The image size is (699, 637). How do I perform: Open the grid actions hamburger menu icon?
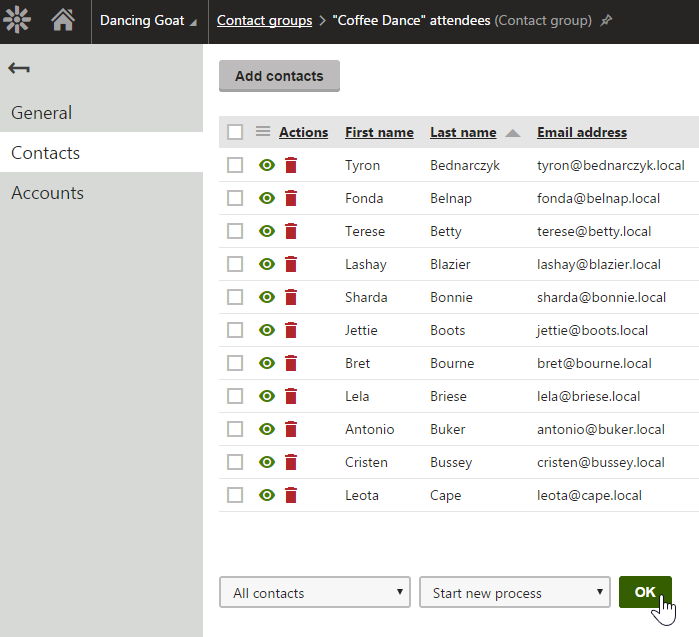(x=263, y=132)
